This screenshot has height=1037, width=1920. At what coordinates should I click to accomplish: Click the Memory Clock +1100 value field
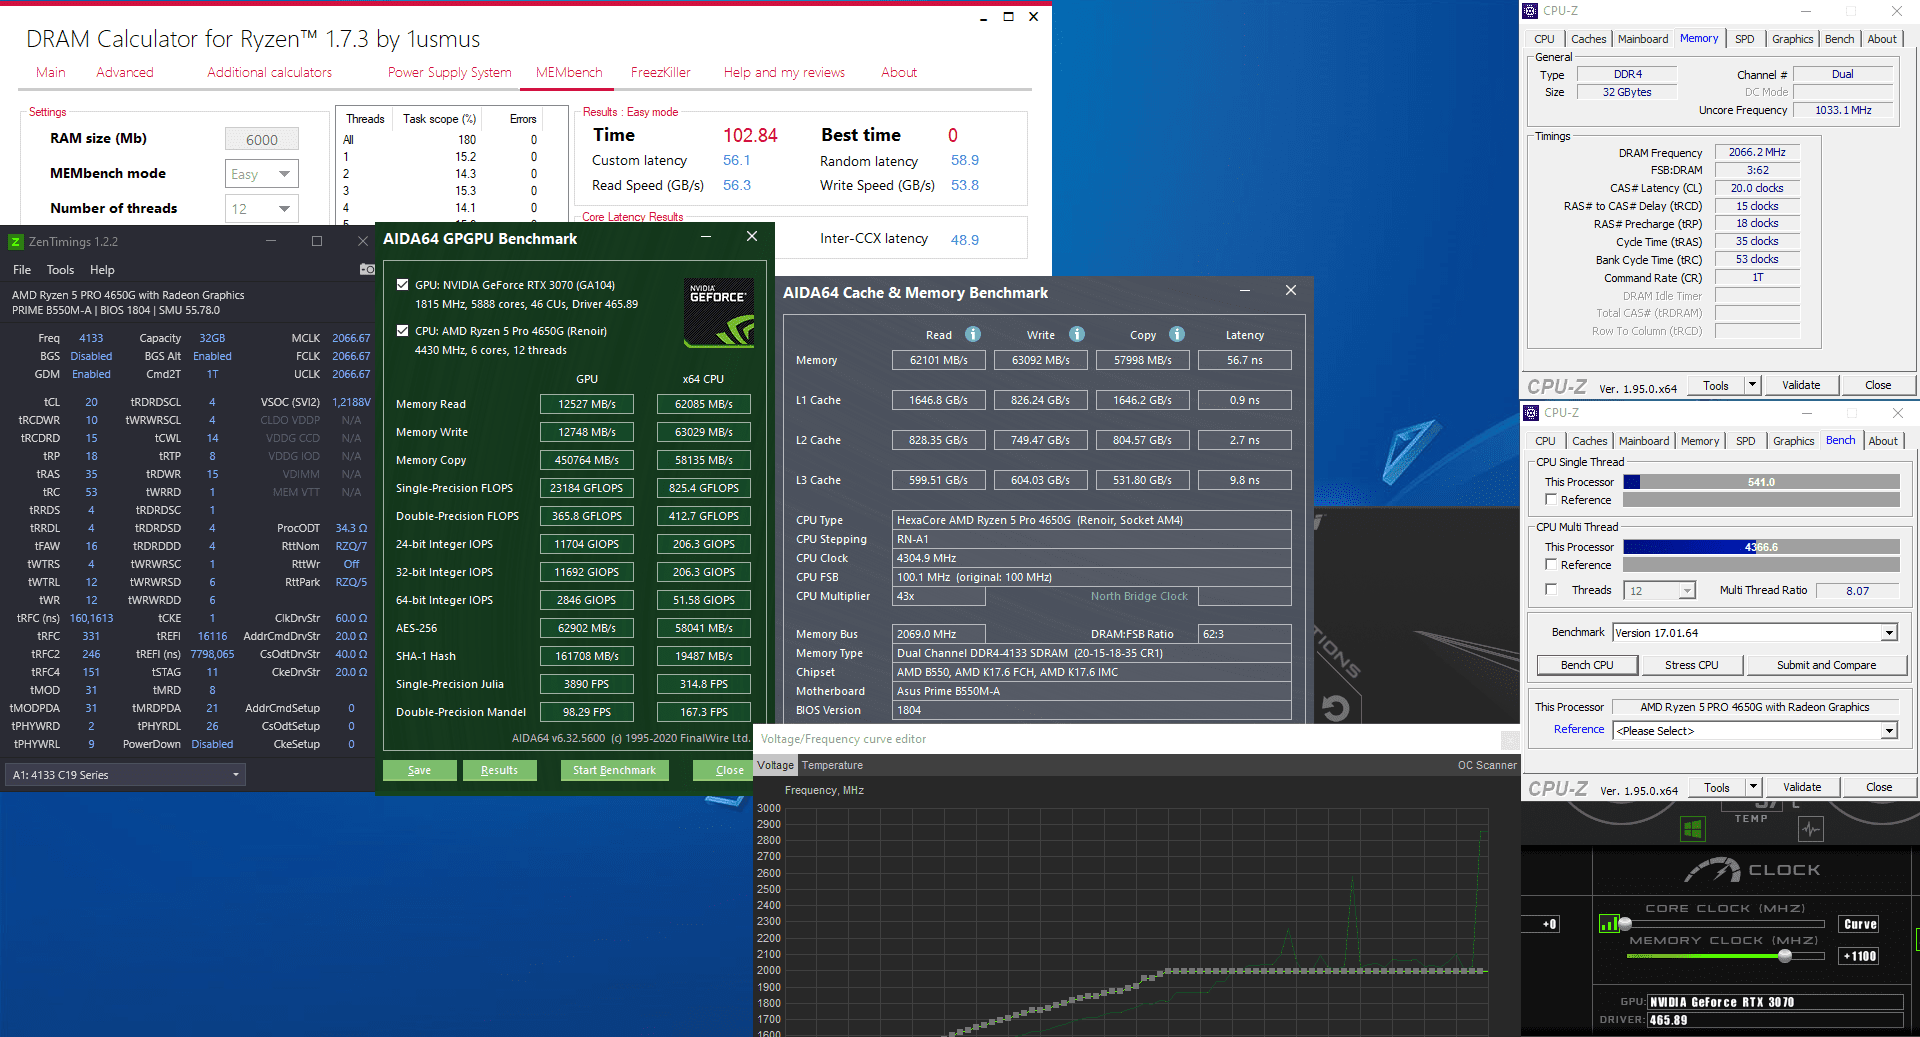click(x=1860, y=957)
